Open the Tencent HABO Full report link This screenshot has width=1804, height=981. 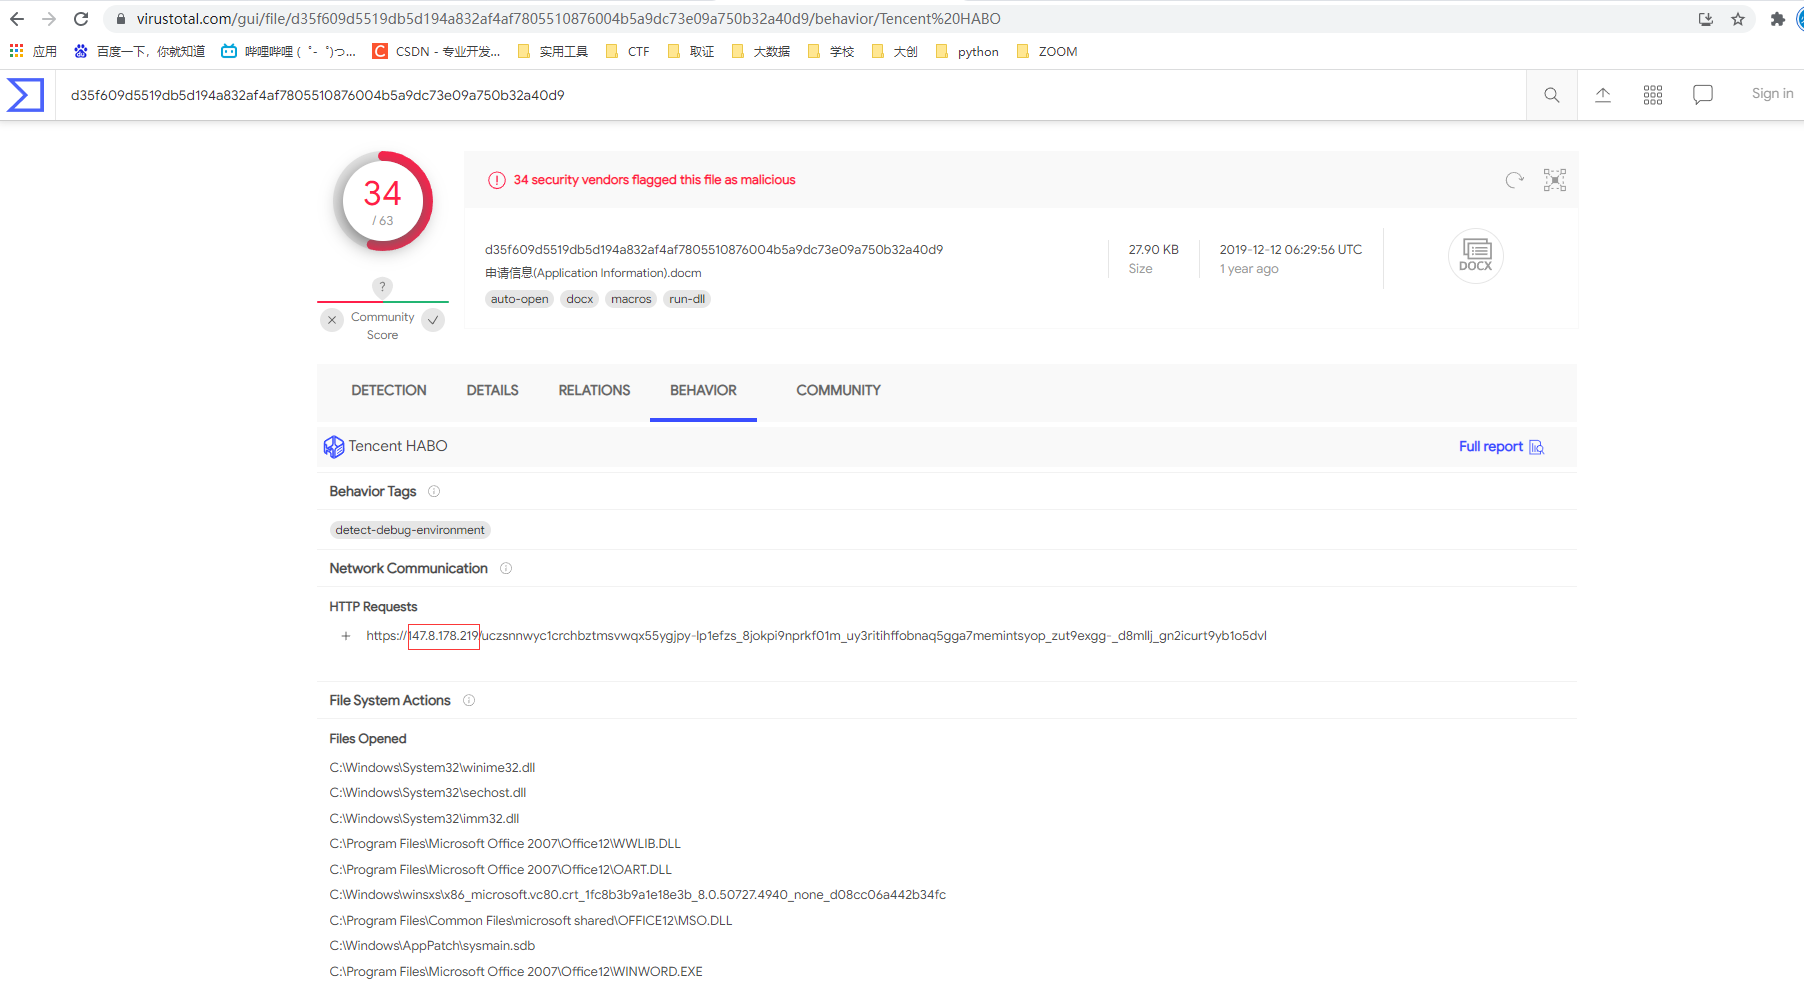tap(1501, 447)
